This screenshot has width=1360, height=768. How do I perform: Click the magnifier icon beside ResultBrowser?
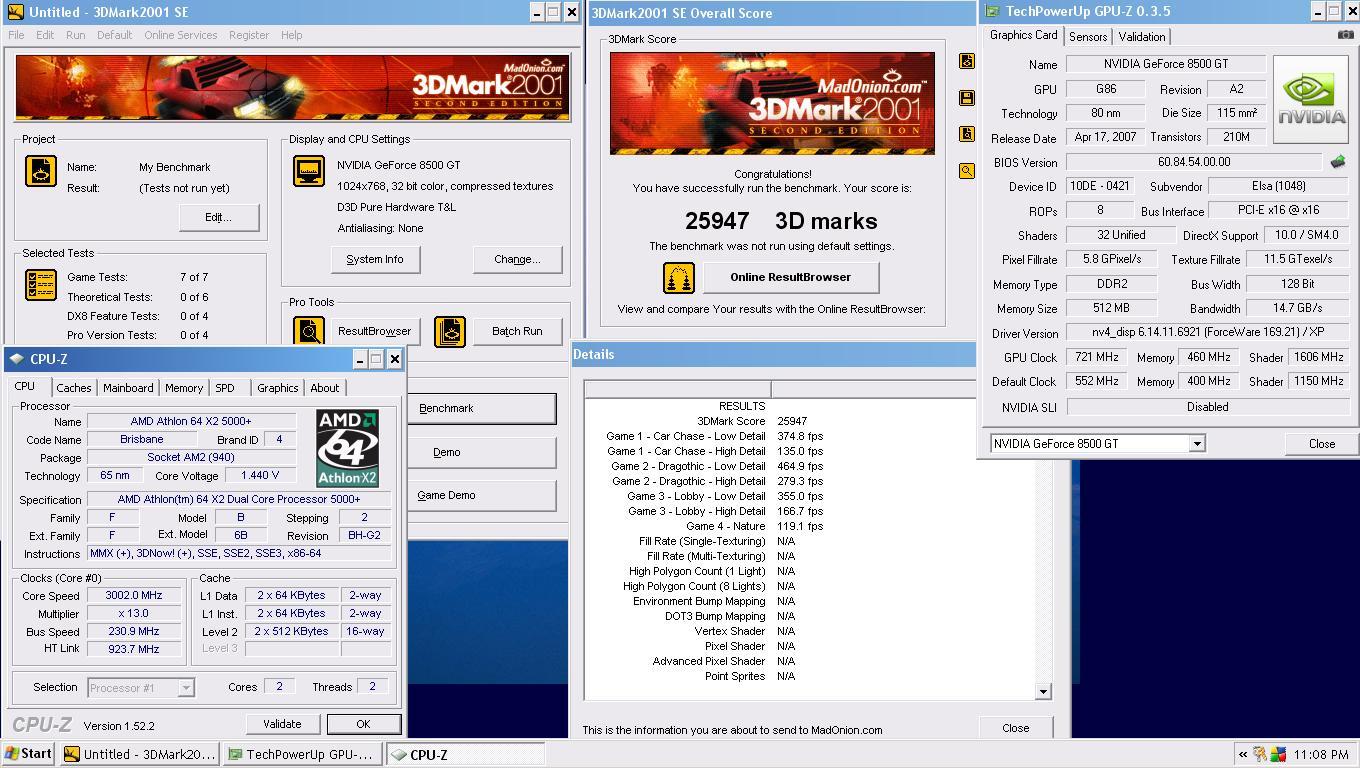[309, 331]
